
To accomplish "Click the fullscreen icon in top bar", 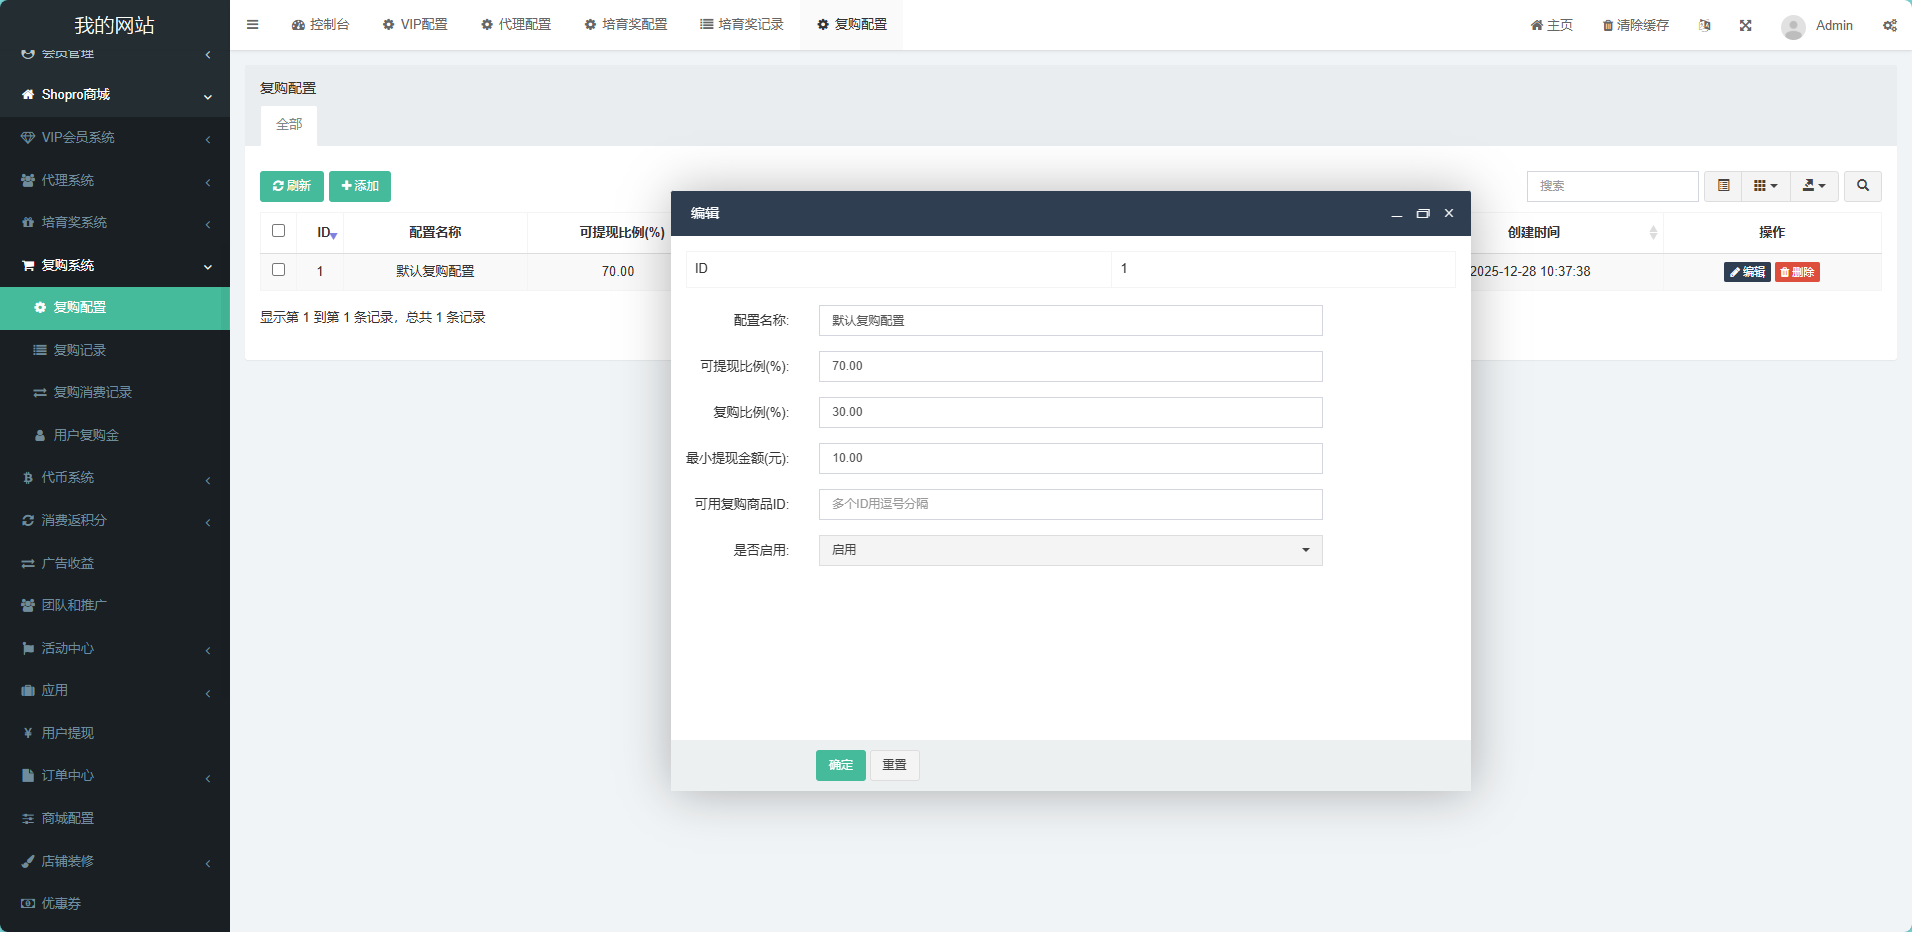I will click(x=1745, y=25).
